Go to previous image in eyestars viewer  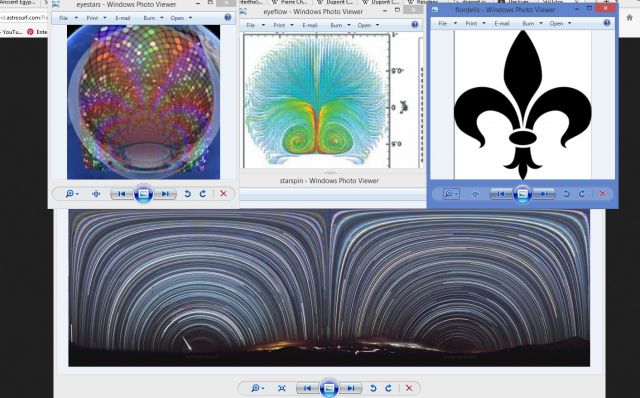click(x=122, y=194)
